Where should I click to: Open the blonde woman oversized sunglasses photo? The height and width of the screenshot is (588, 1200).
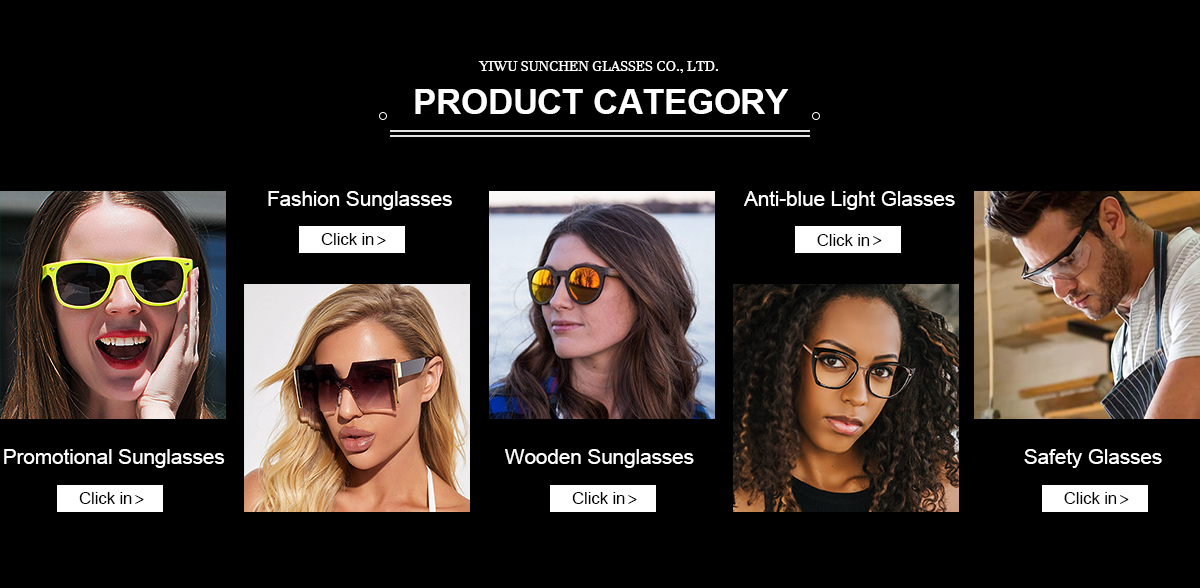click(x=357, y=398)
